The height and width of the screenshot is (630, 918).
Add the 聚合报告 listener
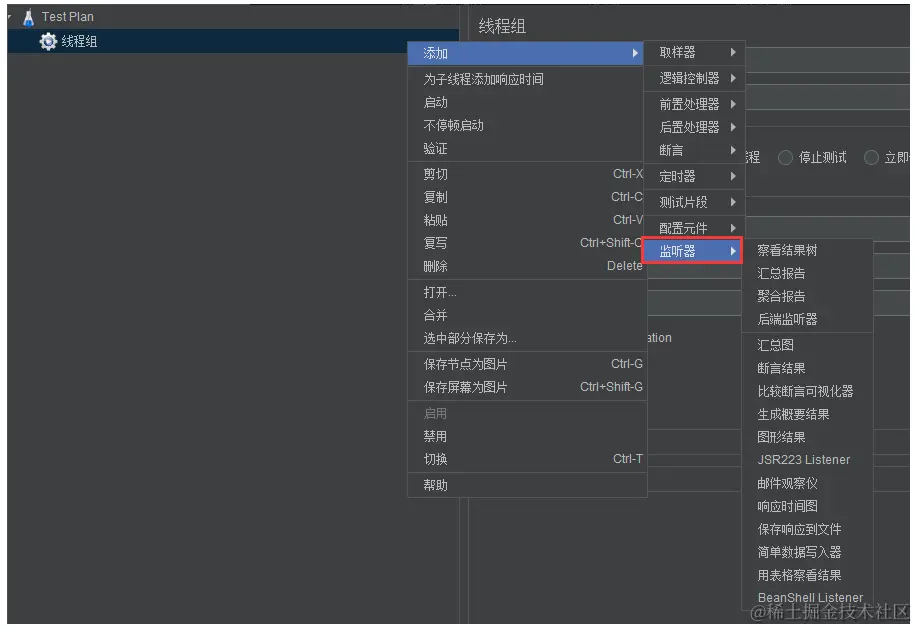pyautogui.click(x=808, y=296)
